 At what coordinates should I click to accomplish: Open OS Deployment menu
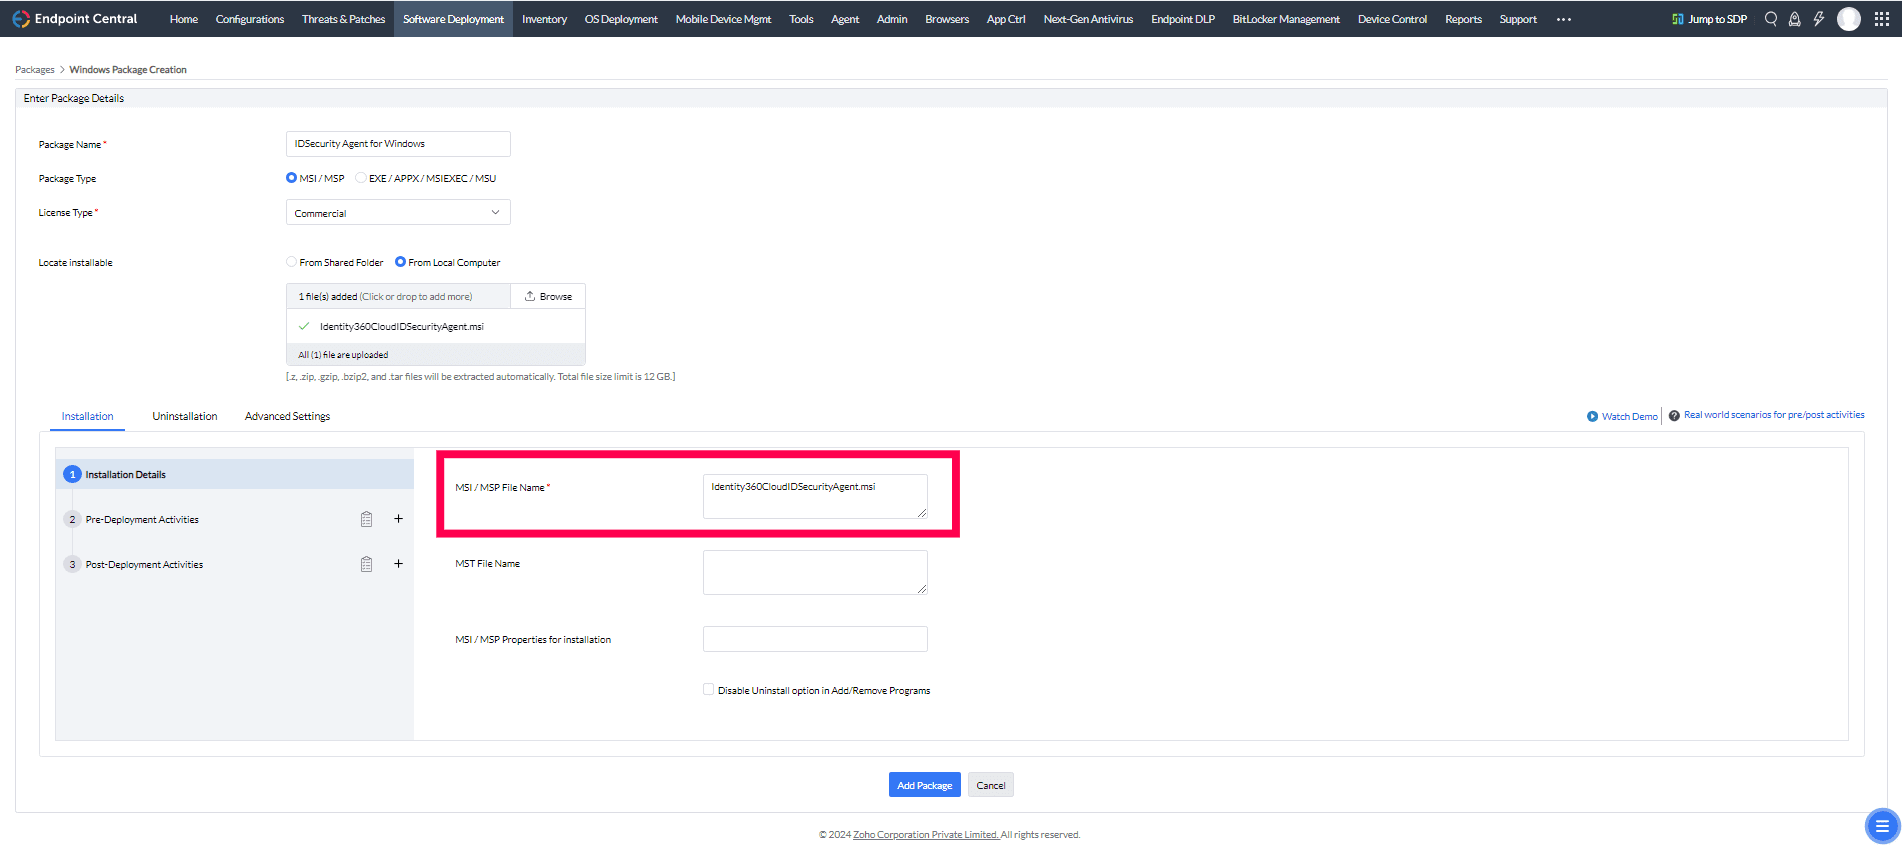[x=621, y=19]
